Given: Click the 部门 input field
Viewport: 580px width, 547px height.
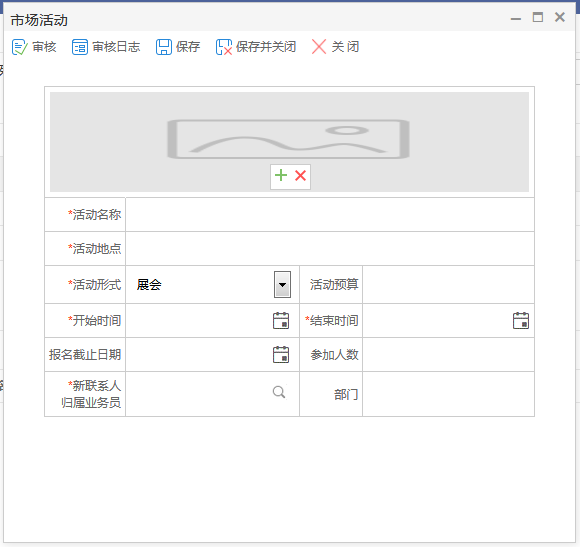Looking at the screenshot, I should (x=448, y=394).
